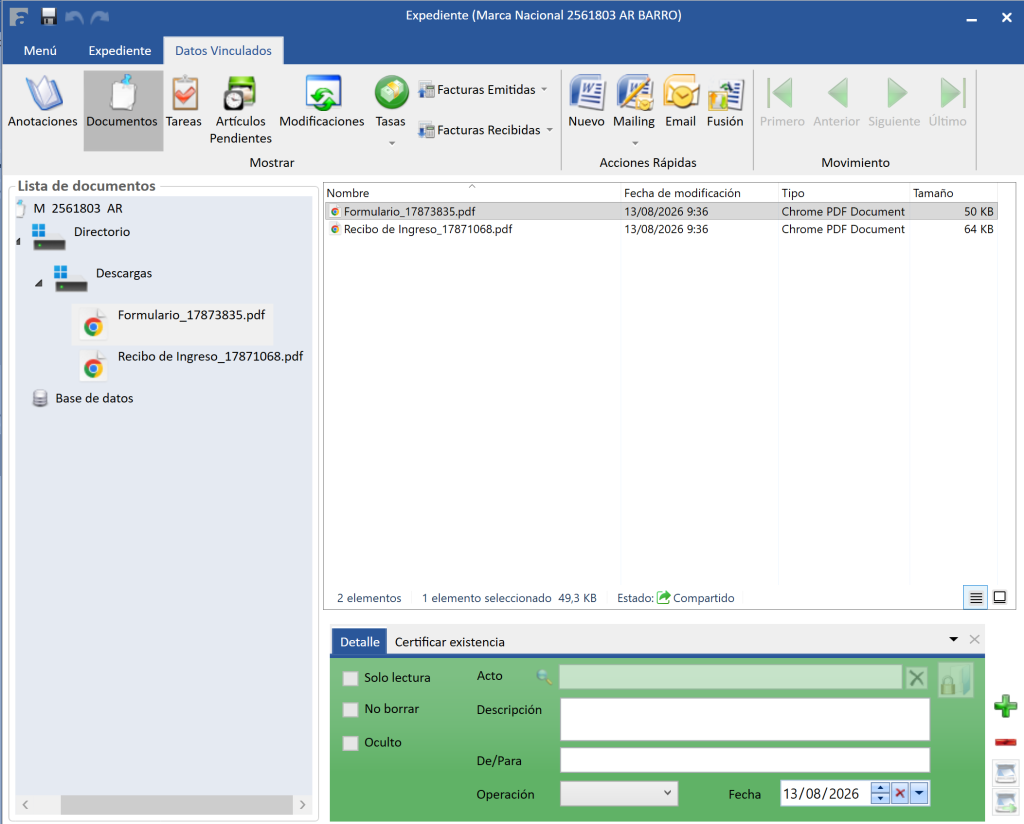This screenshot has height=824, width=1024.
Task: Click the green plus add icon
Action: coord(1006,706)
